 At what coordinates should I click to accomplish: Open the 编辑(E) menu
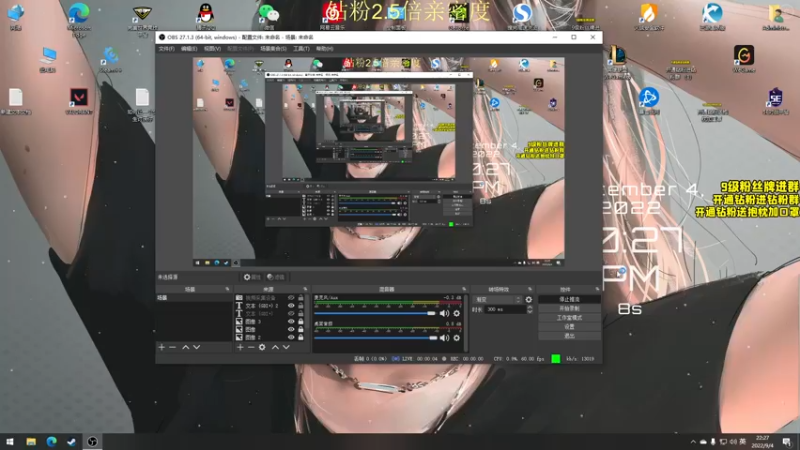[x=189, y=48]
